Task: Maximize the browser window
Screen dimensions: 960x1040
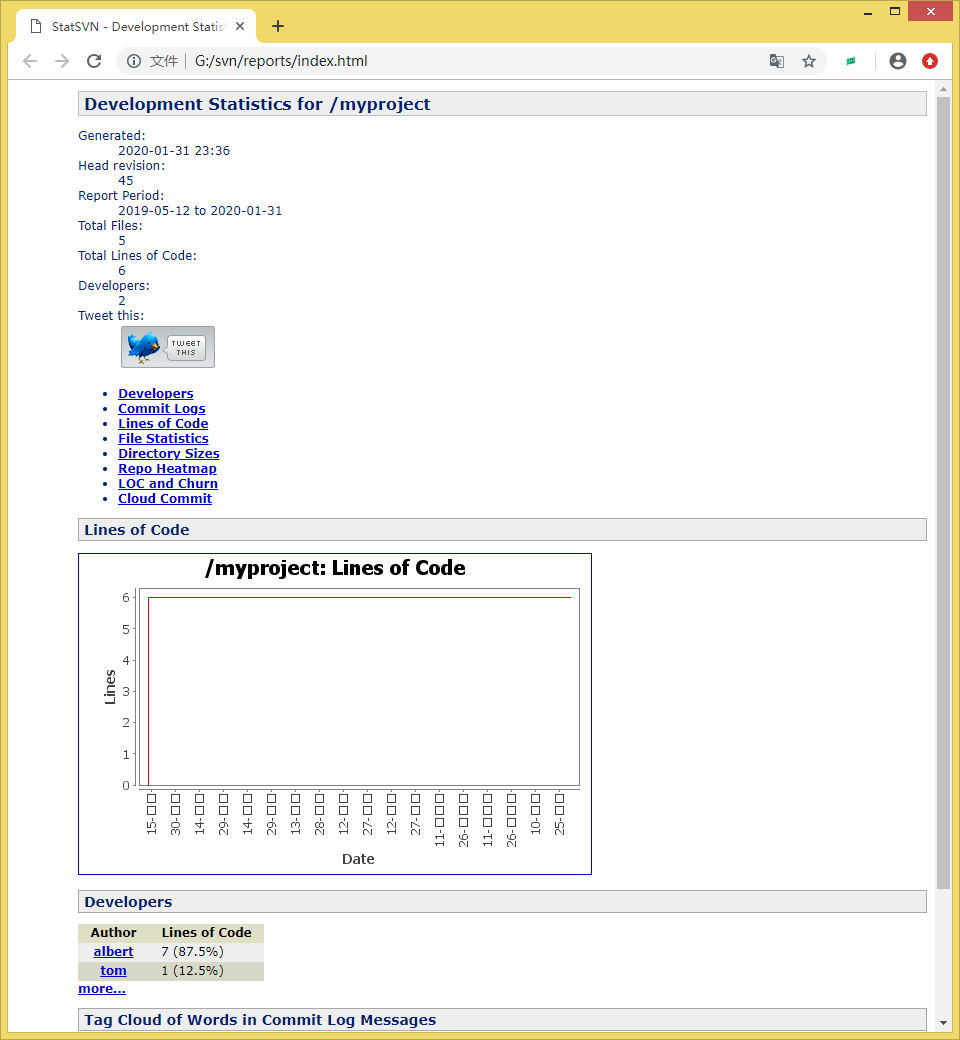Action: pyautogui.click(x=895, y=12)
